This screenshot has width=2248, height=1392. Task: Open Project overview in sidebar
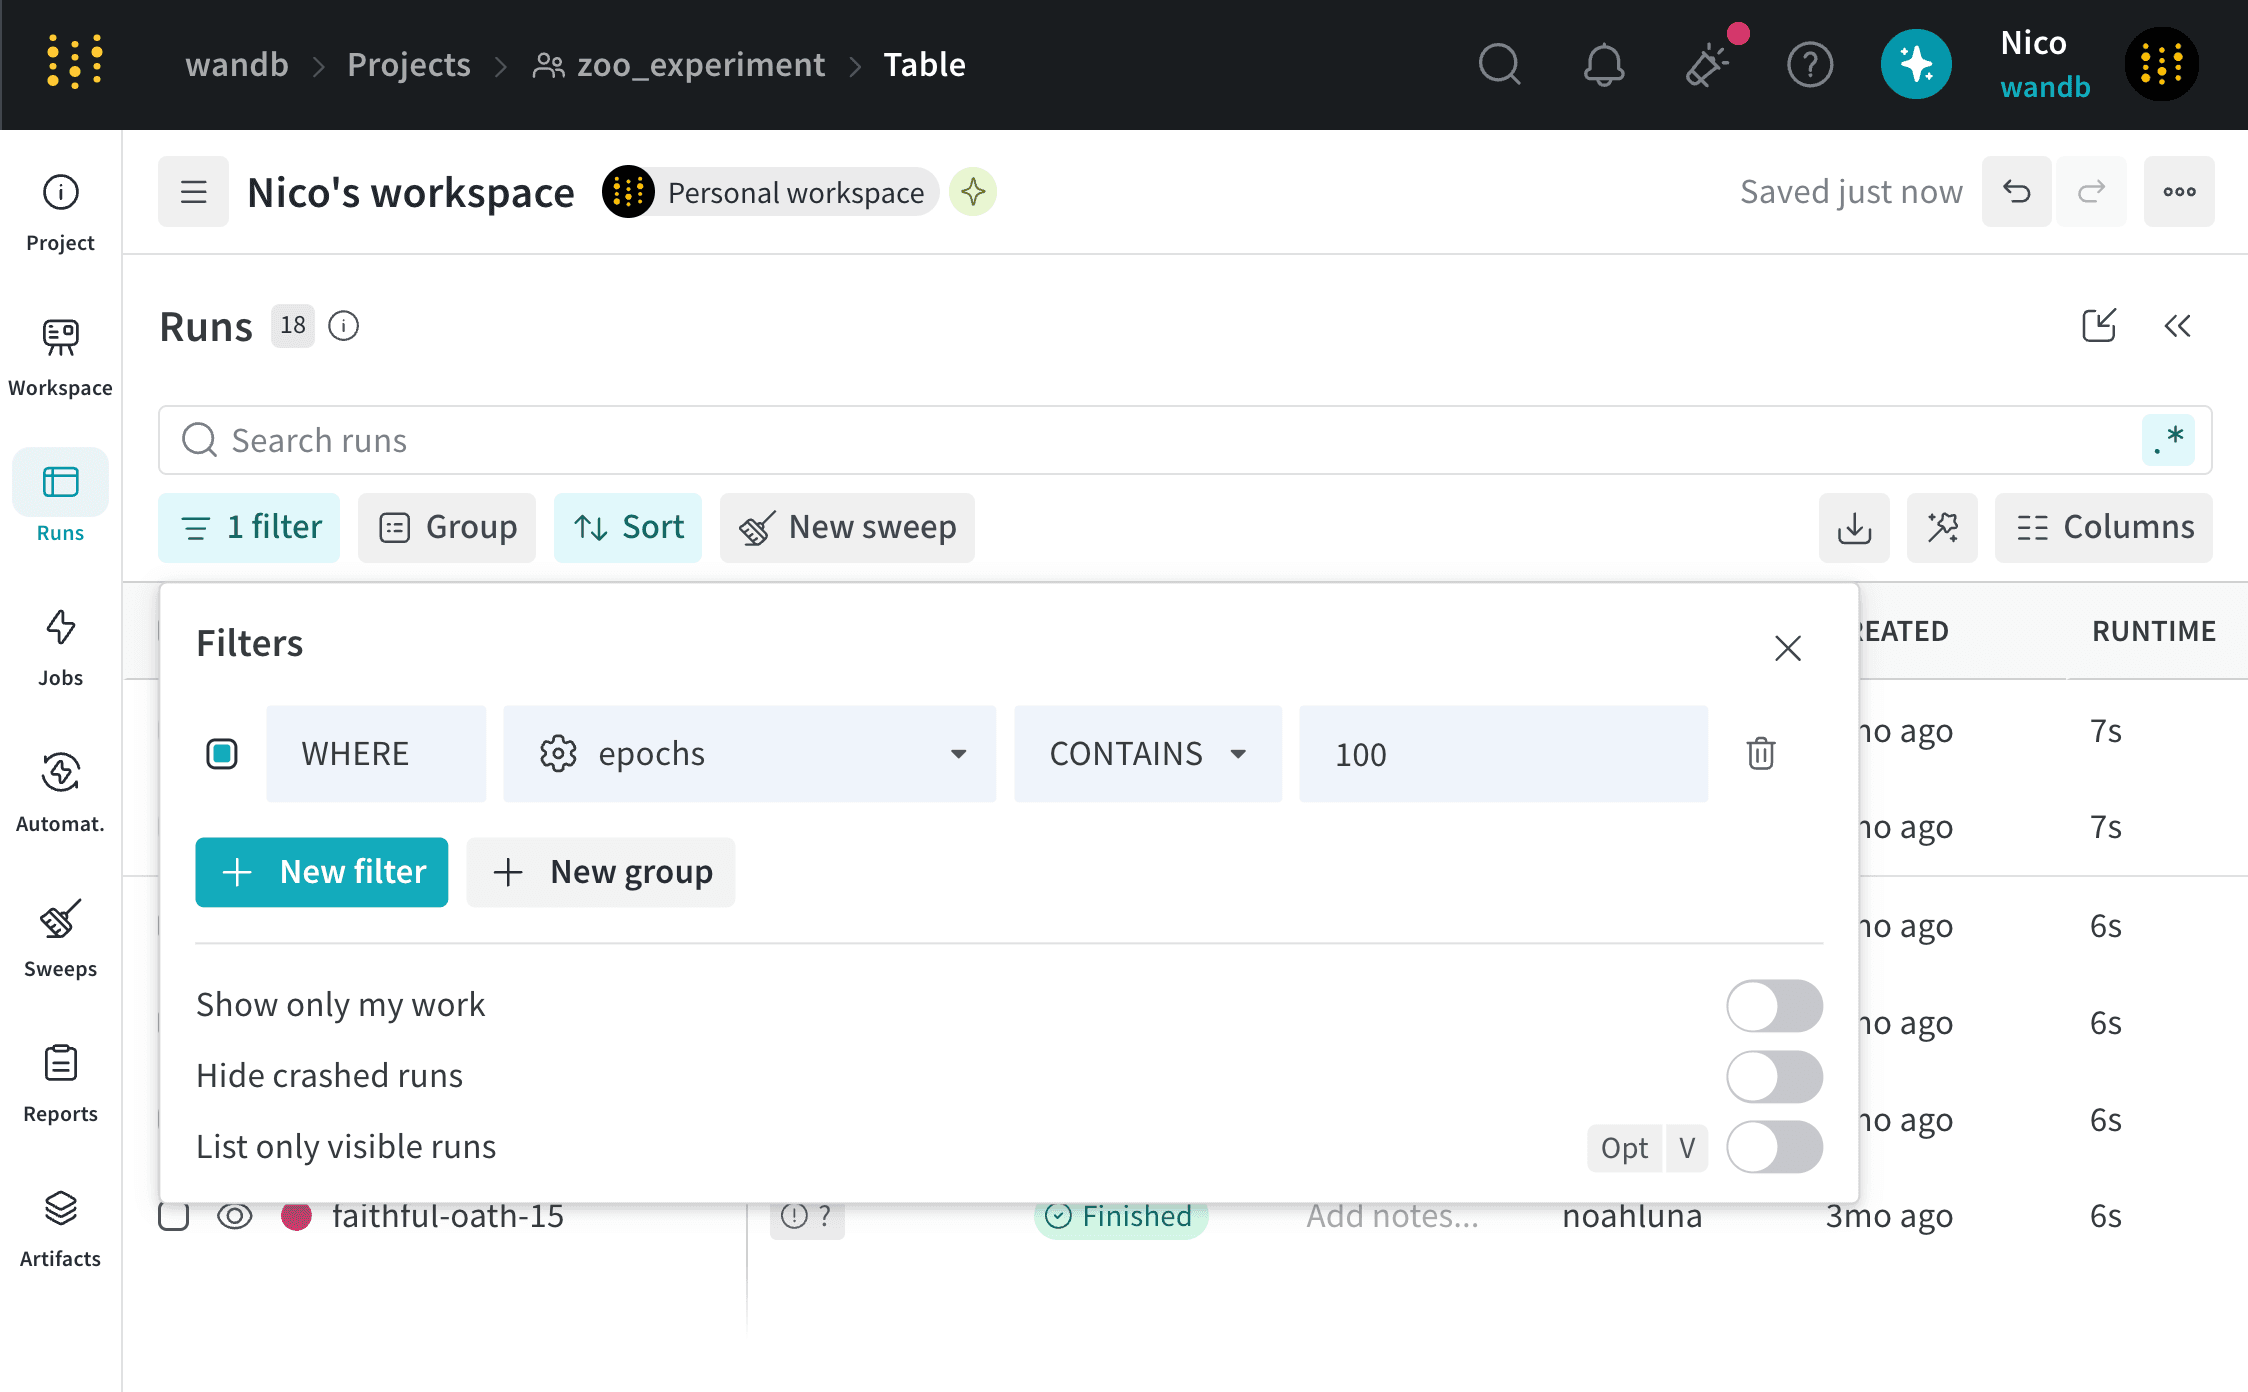click(x=61, y=212)
